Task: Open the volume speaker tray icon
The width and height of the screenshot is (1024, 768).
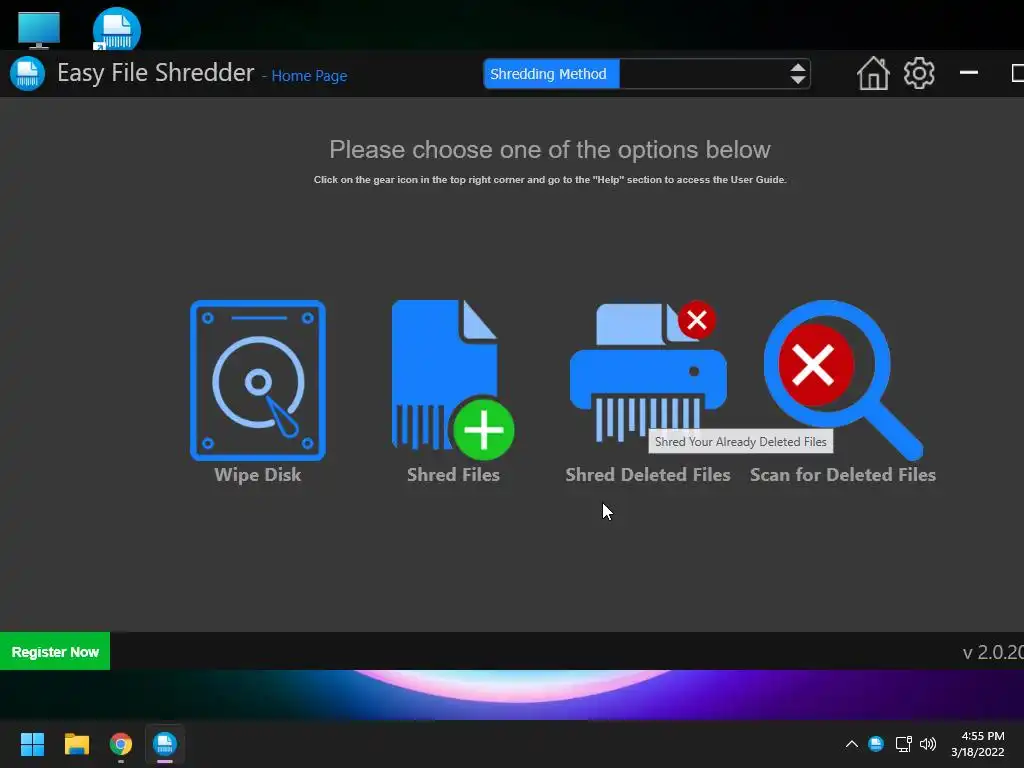Action: click(927, 744)
